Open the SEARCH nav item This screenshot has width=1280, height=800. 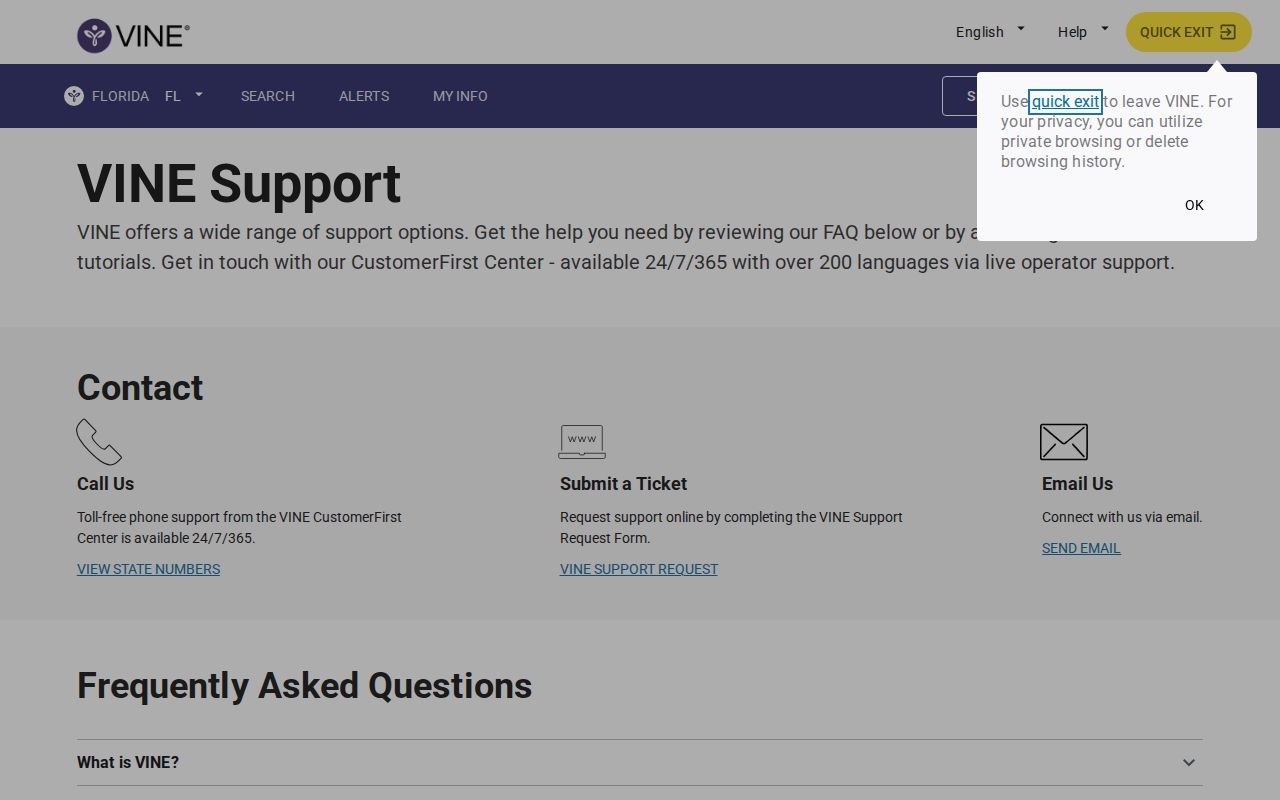(x=268, y=96)
